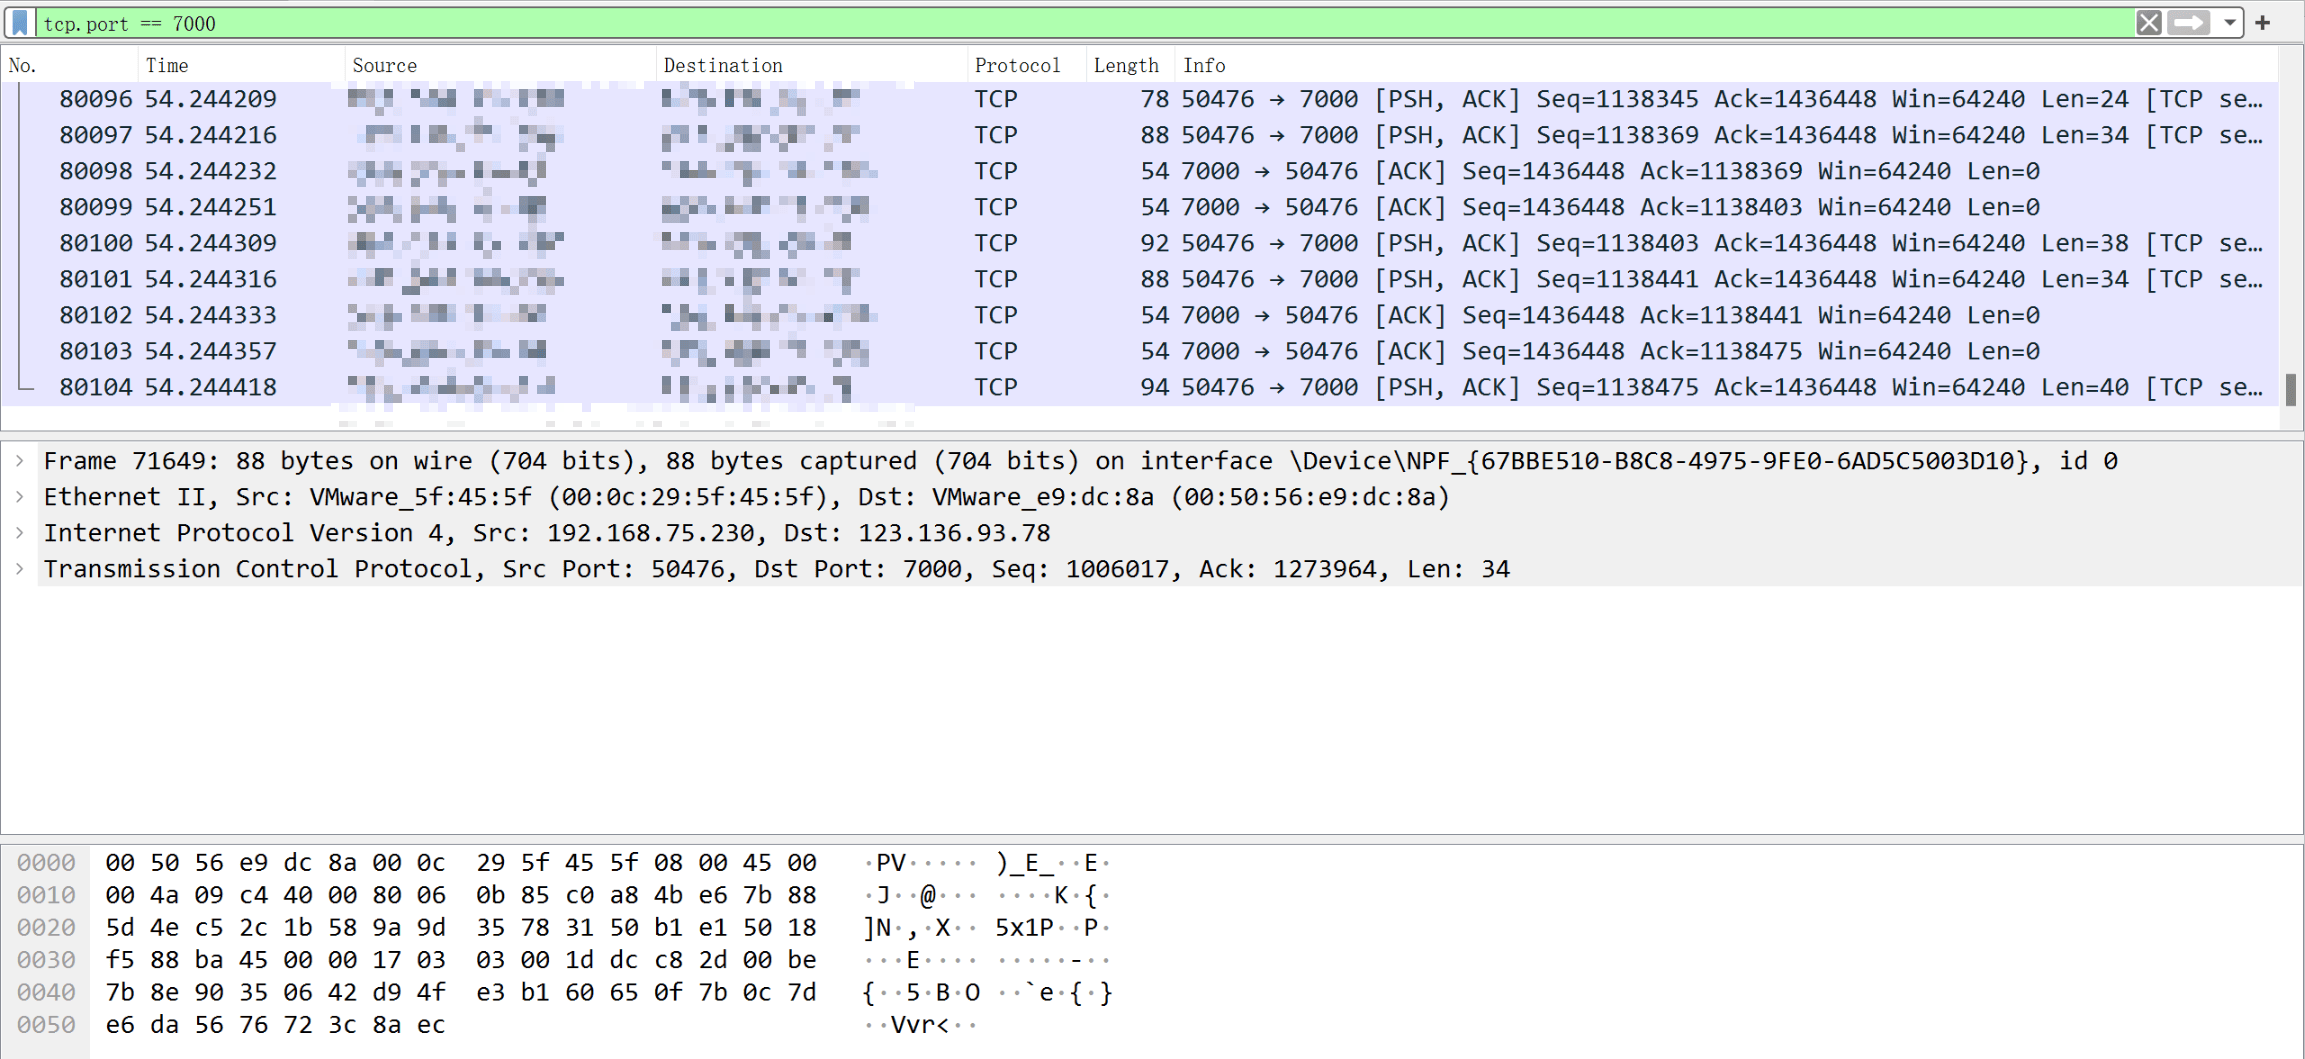This screenshot has width=2305, height=1059.
Task: Select packet number 80096 row
Action: [x=1140, y=99]
